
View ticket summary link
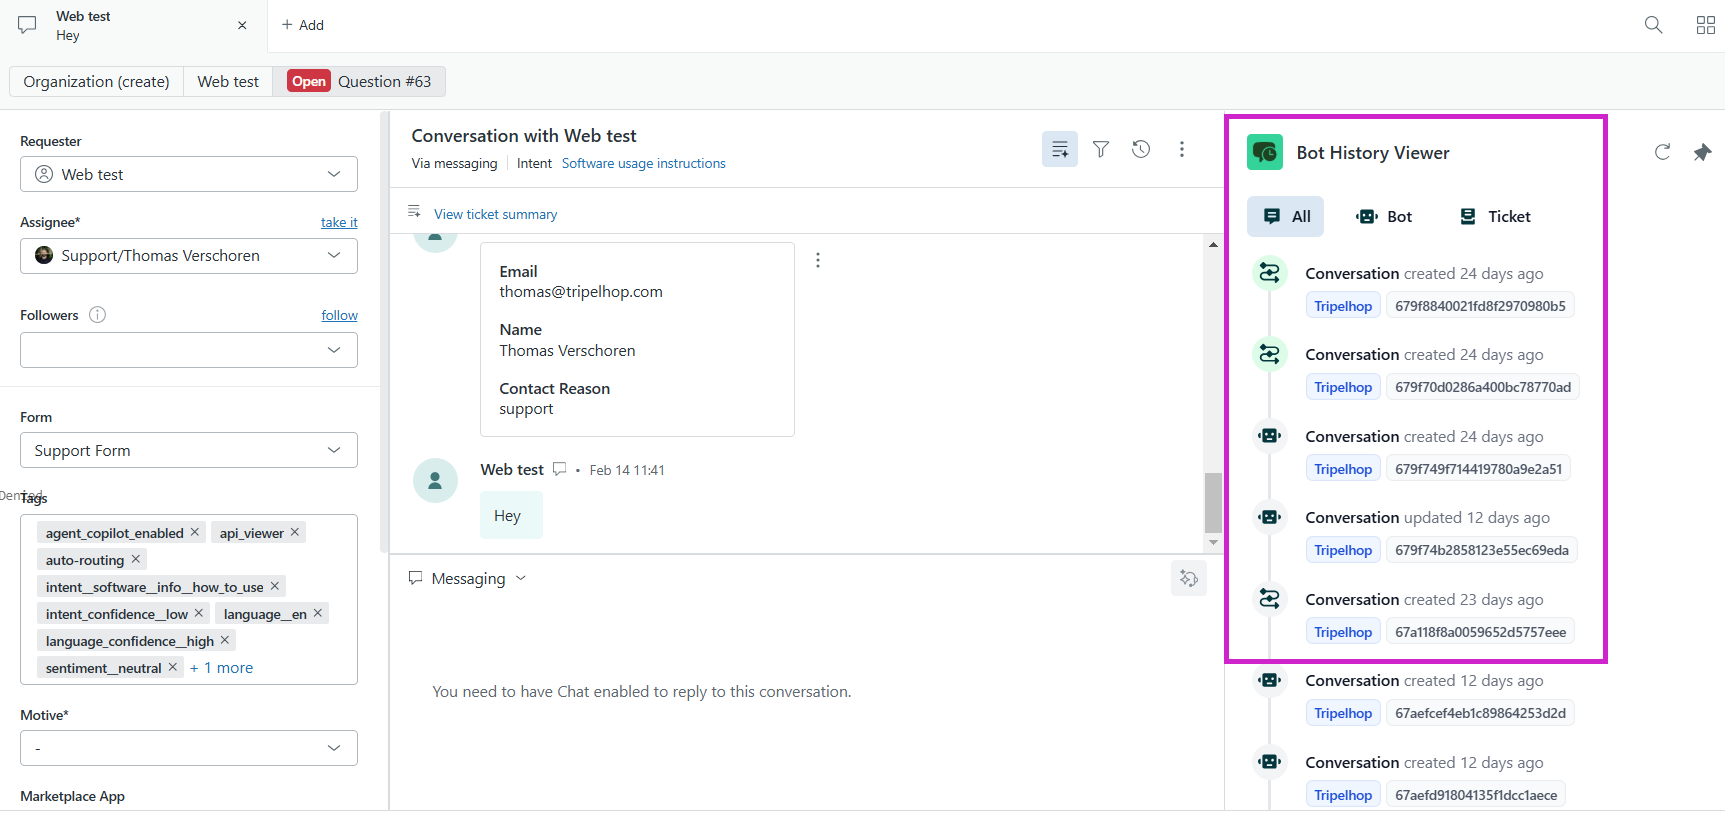[x=496, y=214]
